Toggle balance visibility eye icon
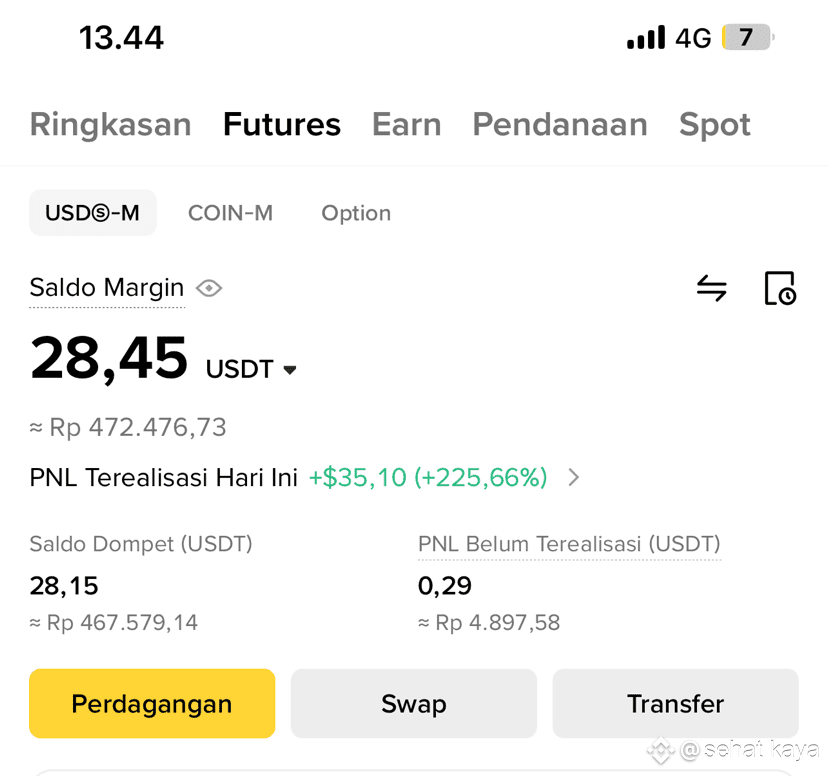The height and width of the screenshot is (776, 828). click(209, 288)
